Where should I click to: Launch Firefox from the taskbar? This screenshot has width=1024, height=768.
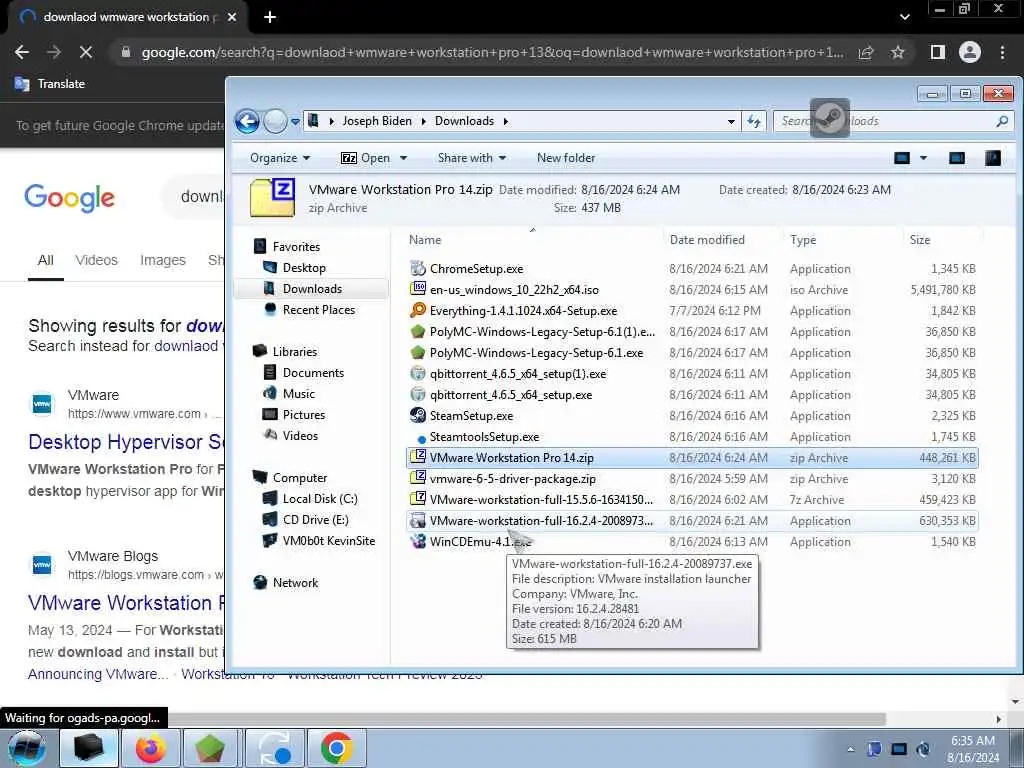[x=151, y=748]
